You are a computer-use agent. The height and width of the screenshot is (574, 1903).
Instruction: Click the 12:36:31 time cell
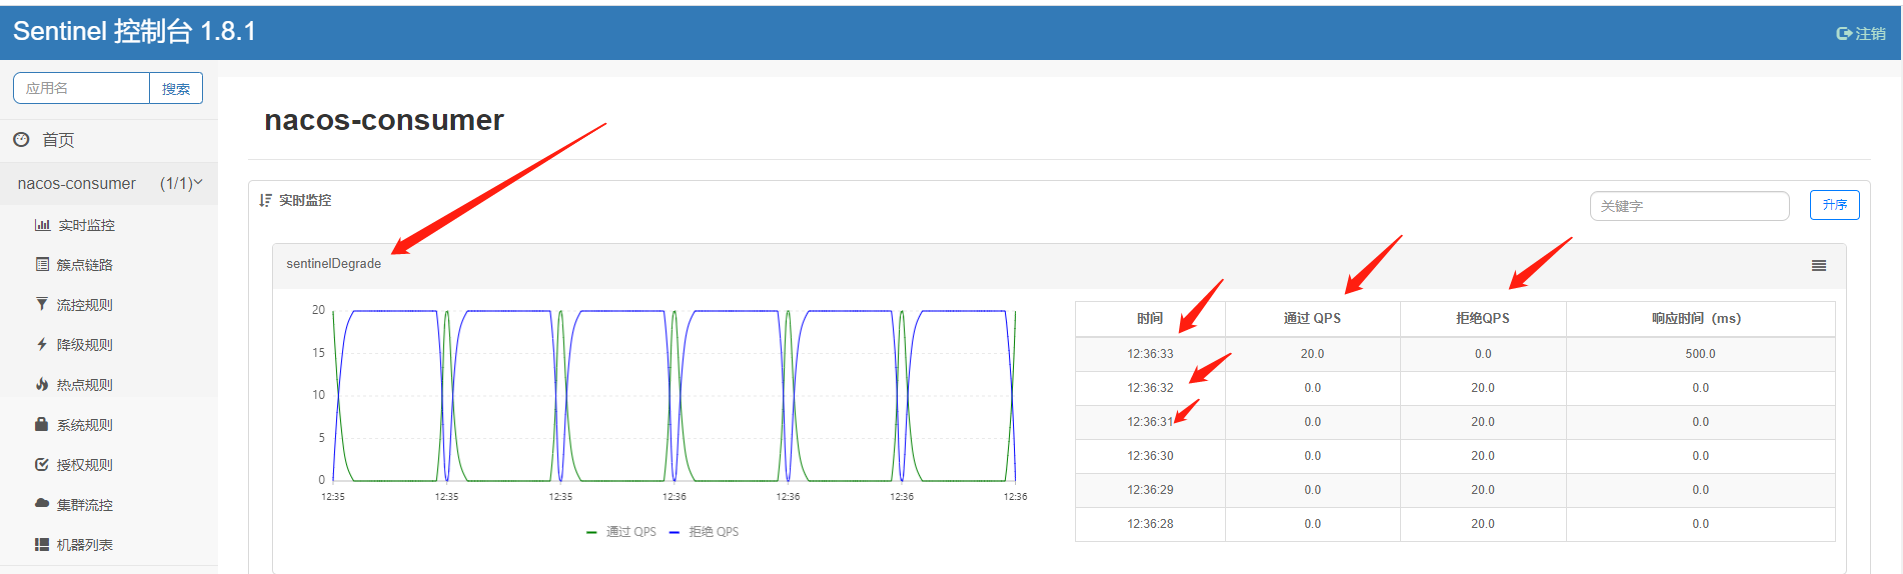coord(1150,422)
